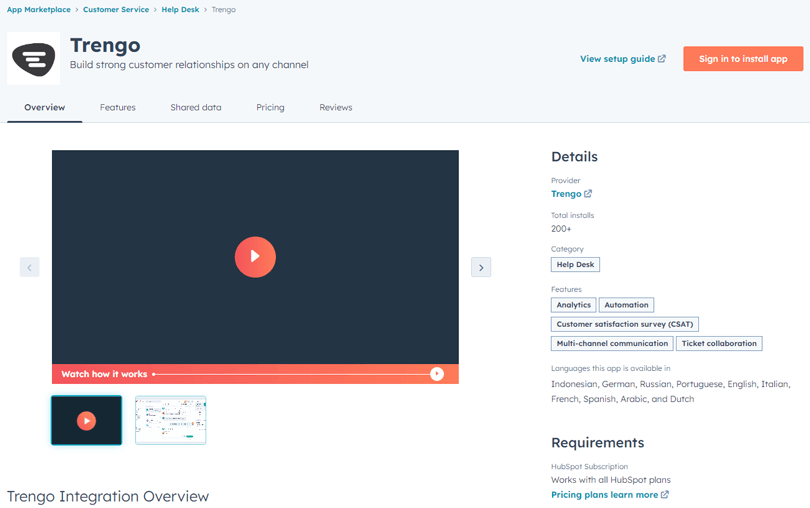This screenshot has height=508, width=810.
Task: Click Help Desk breadcrumb link
Action: click(180, 9)
